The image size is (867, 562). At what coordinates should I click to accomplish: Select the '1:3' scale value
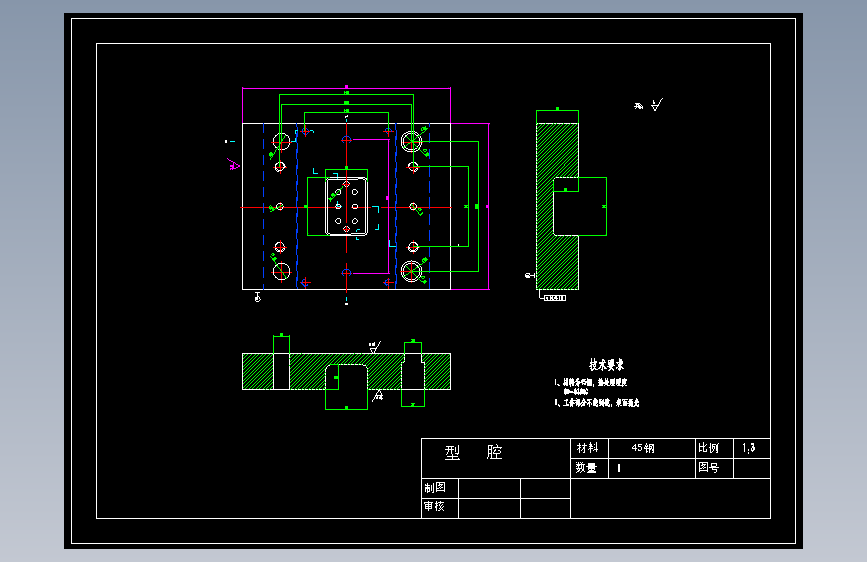[x=749, y=448]
